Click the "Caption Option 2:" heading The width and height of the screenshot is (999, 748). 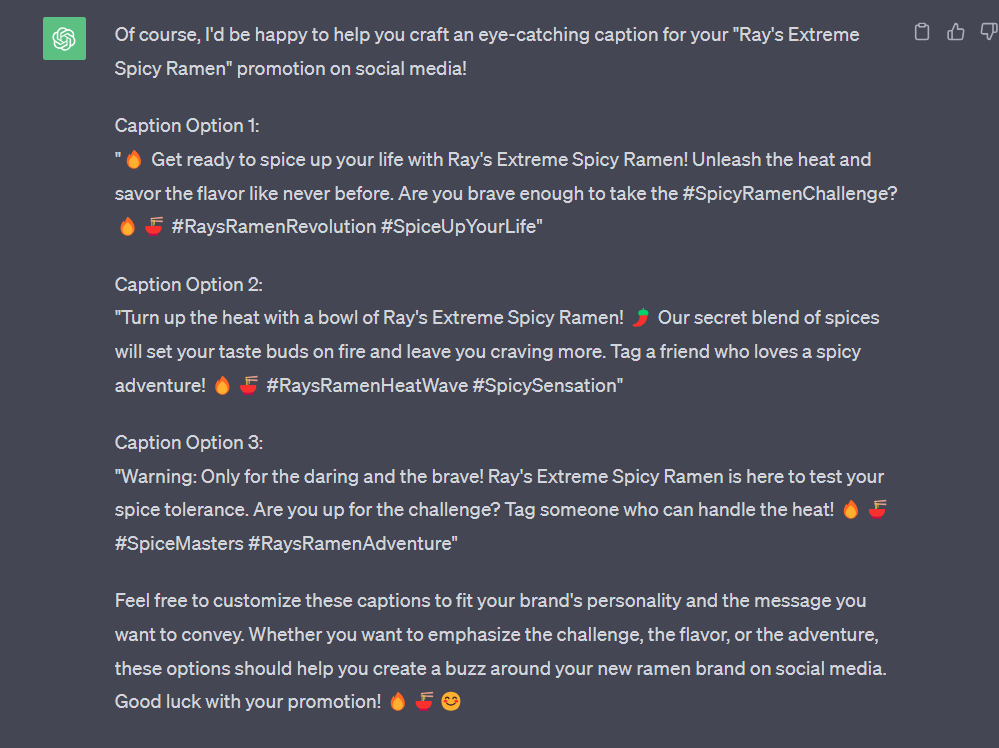point(189,284)
